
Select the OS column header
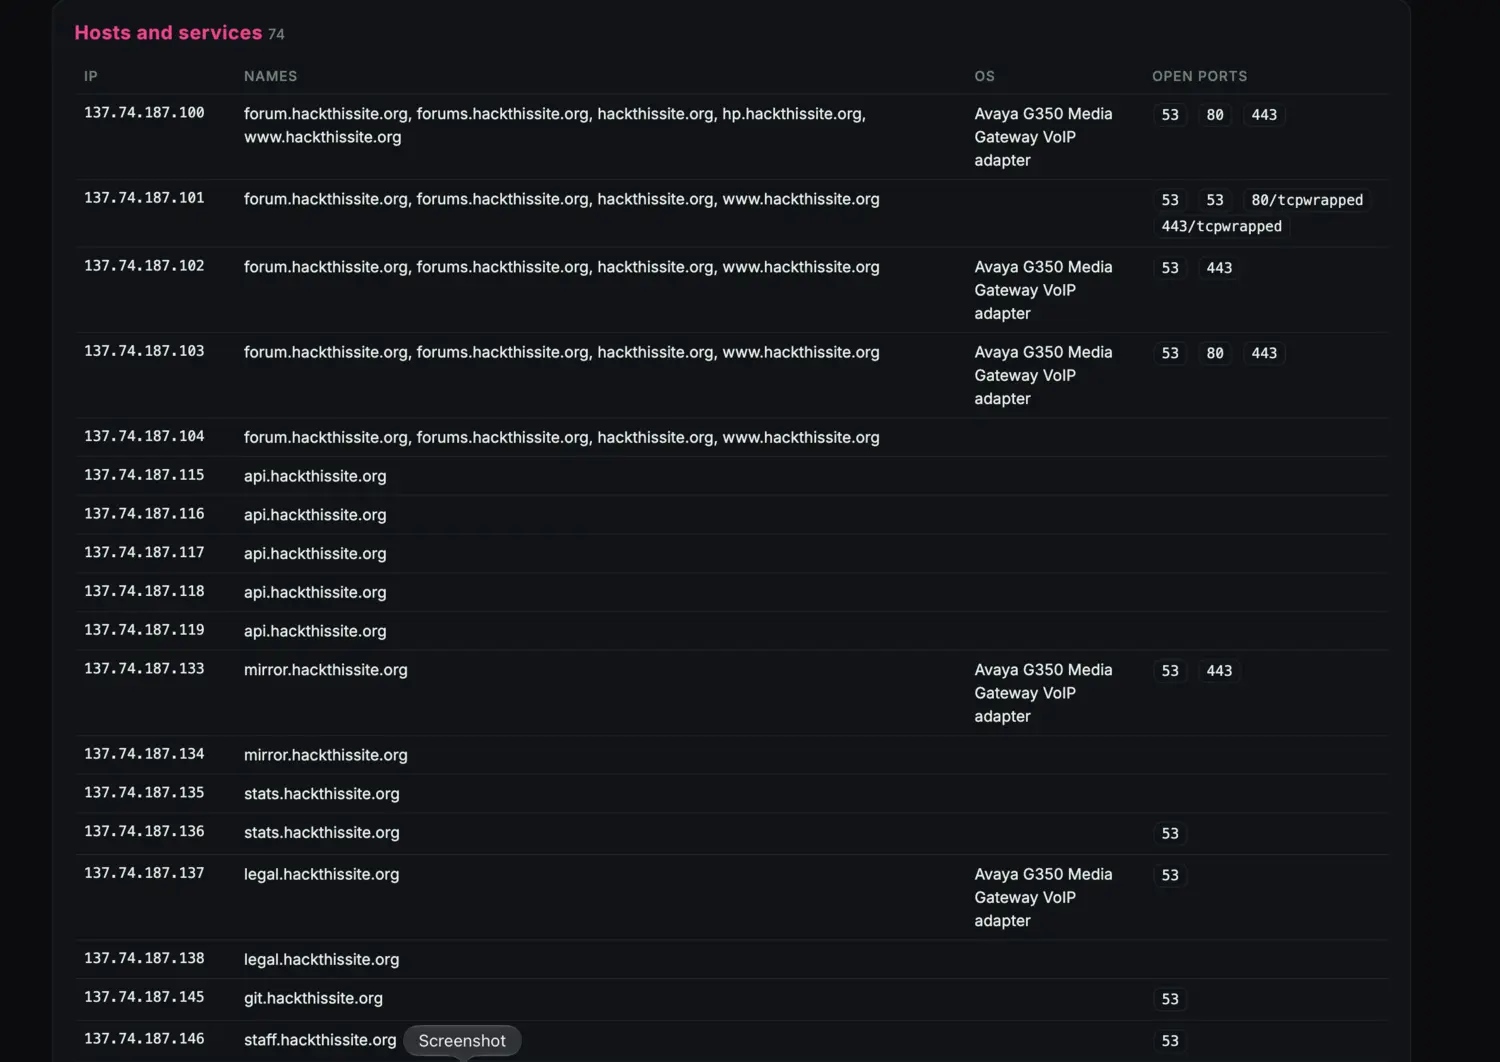click(x=985, y=76)
